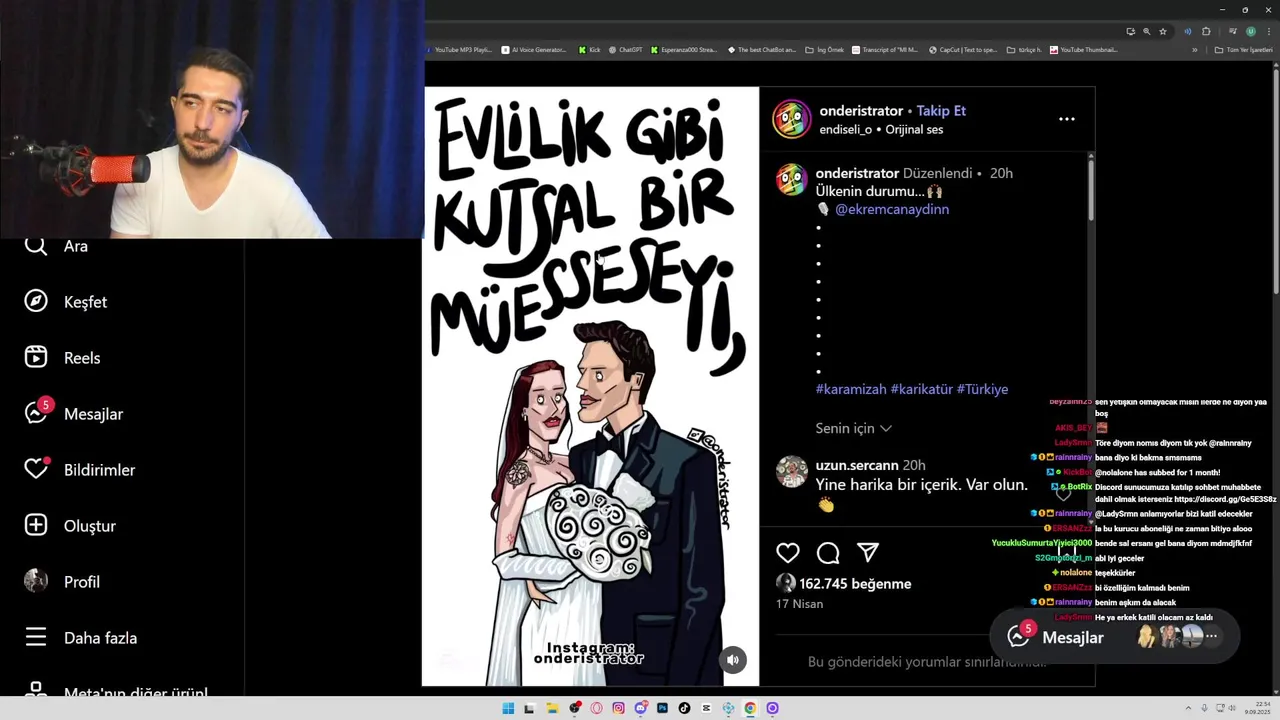Share post with paper plane icon

point(868,553)
